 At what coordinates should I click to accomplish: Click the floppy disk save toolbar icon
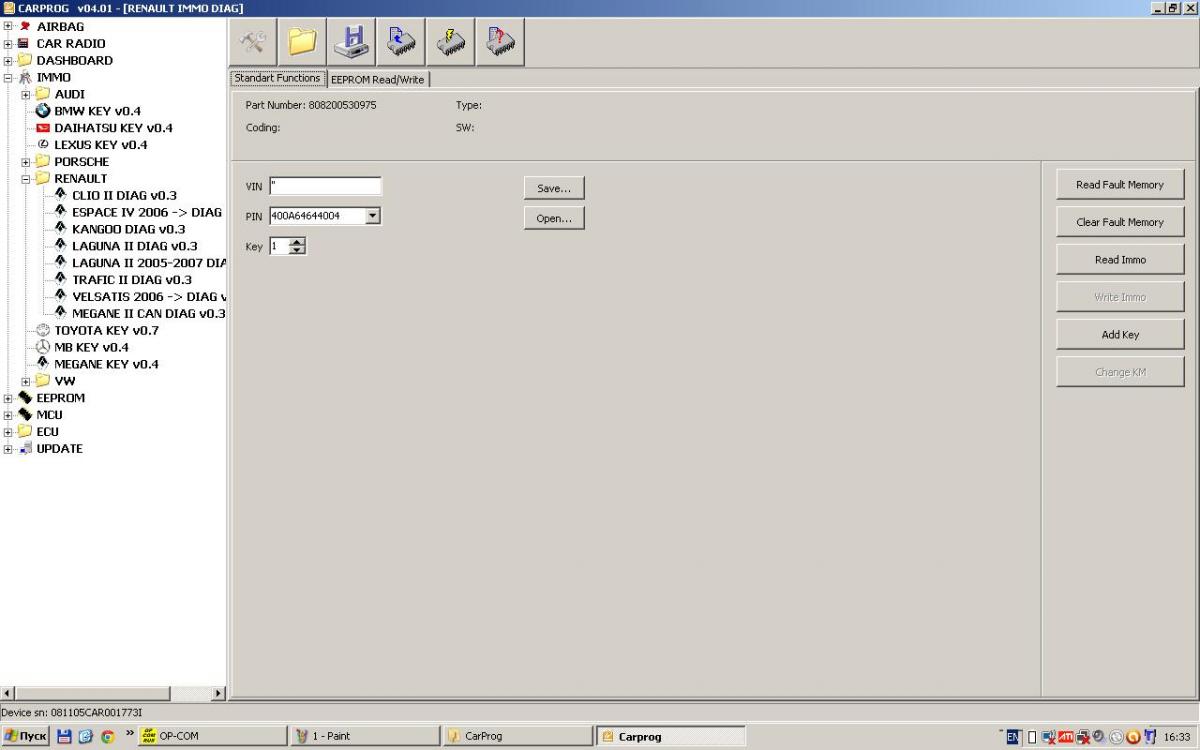351,42
